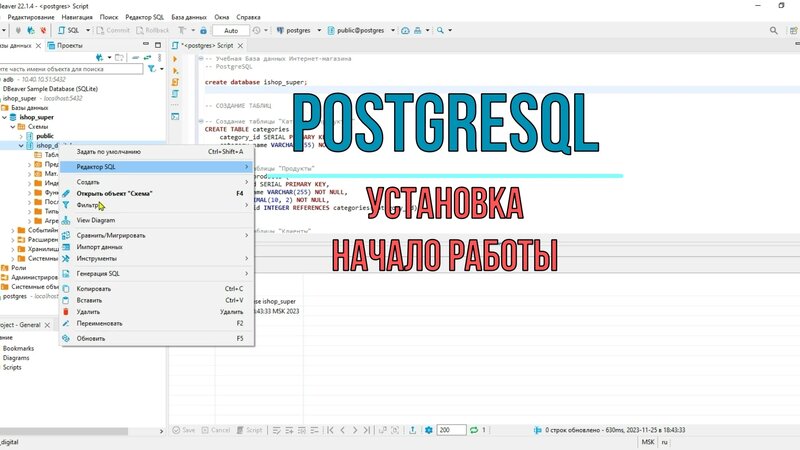Open the SQL editor toolbar button
The height and width of the screenshot is (450, 800).
click(x=69, y=31)
